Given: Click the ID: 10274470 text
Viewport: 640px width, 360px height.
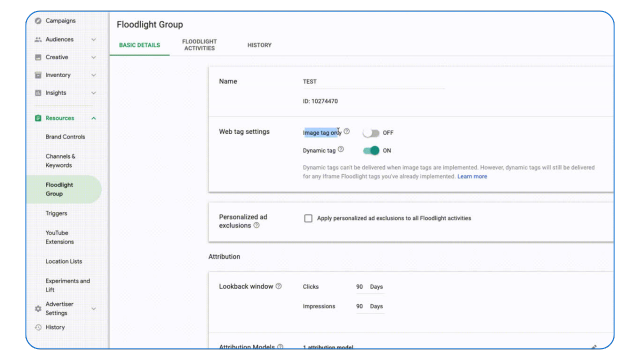Looking at the screenshot, I should click(x=320, y=101).
